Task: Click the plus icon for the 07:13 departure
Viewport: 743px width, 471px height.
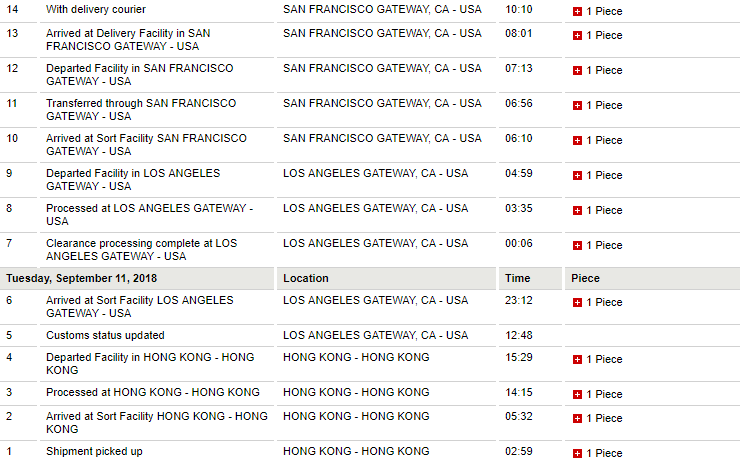Action: click(x=577, y=71)
